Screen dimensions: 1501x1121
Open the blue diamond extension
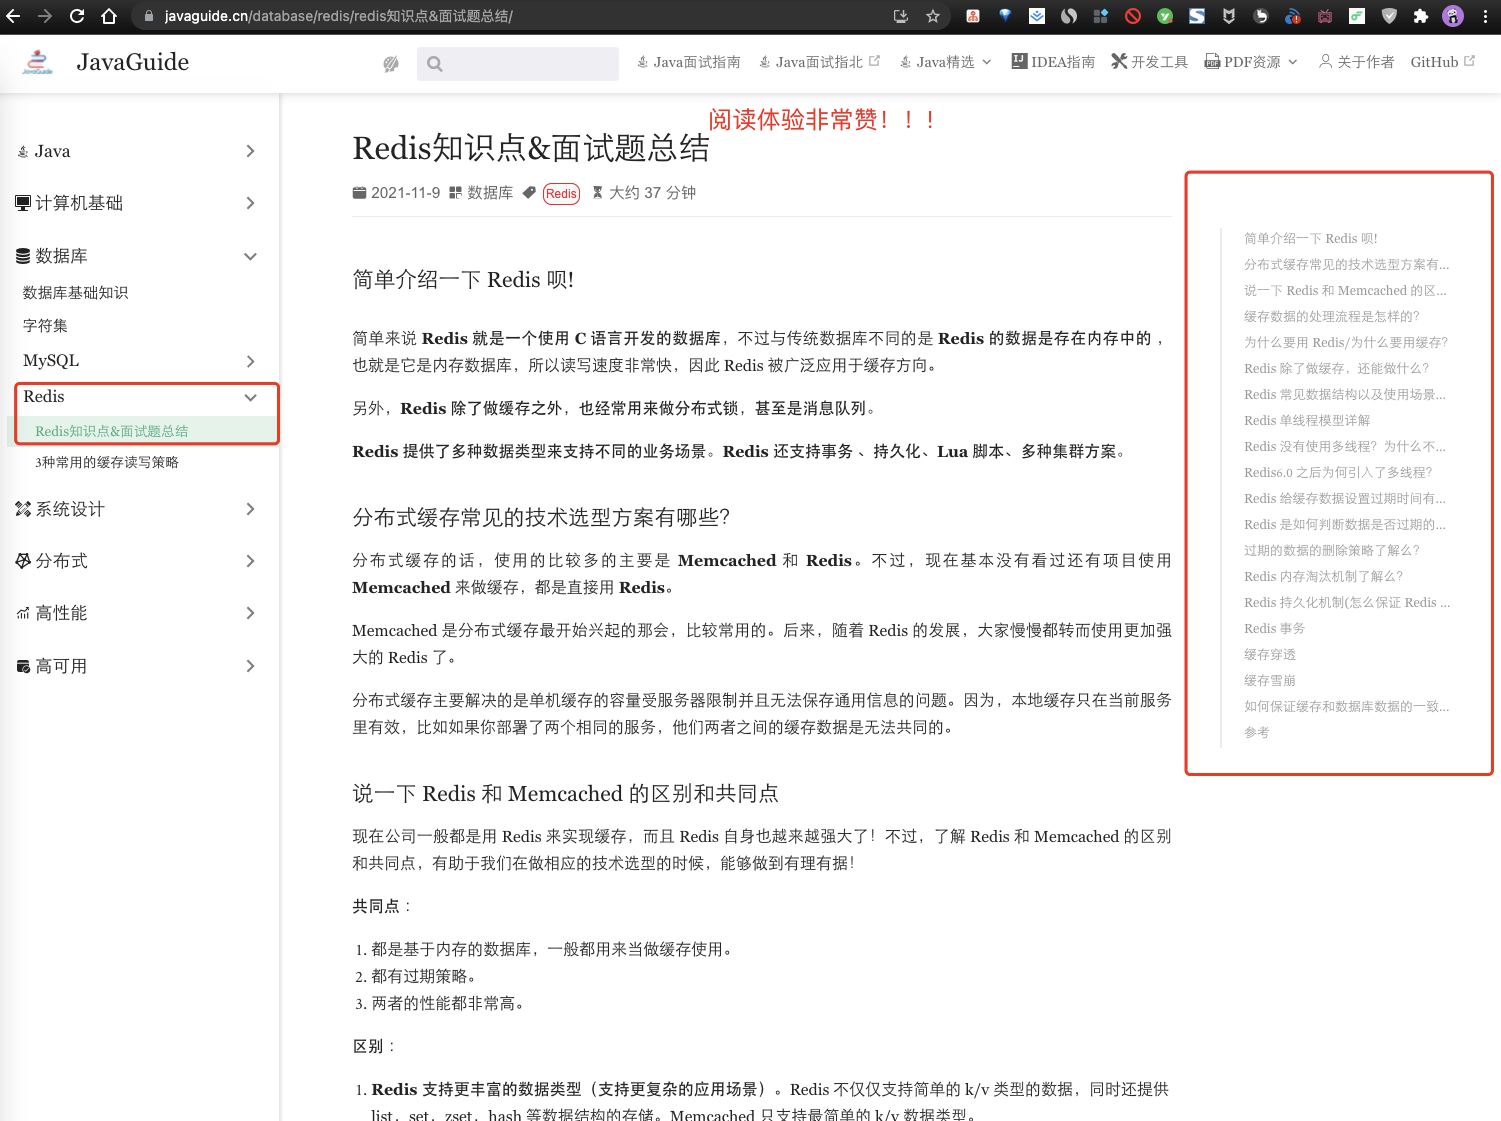coord(1005,16)
